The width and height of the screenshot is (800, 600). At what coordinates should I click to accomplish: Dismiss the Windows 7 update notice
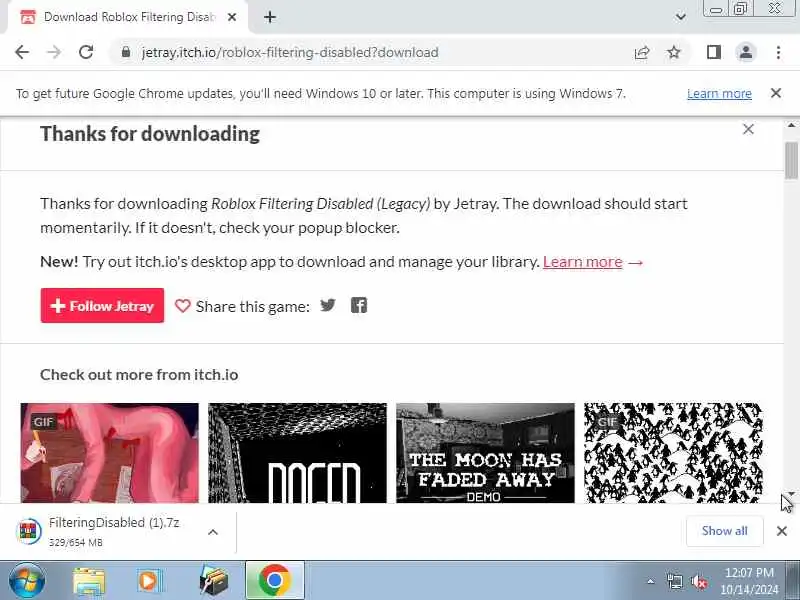pyautogui.click(x=776, y=93)
